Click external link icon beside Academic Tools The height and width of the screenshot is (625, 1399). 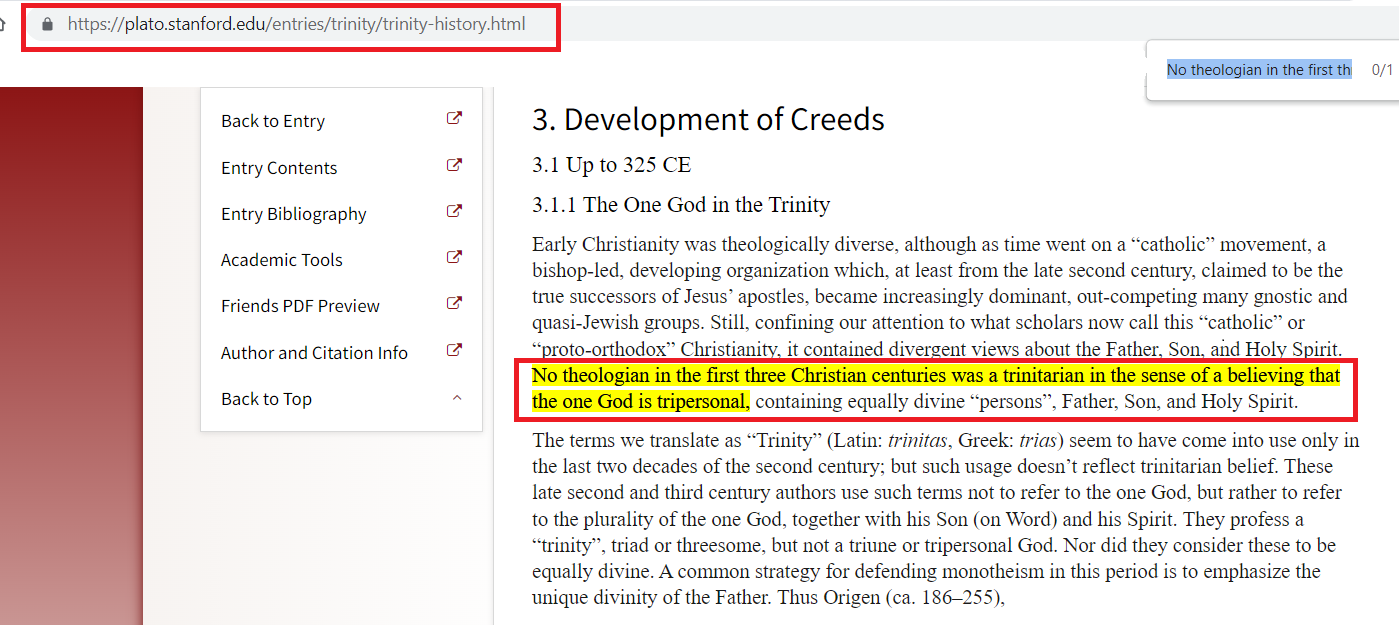tap(455, 257)
